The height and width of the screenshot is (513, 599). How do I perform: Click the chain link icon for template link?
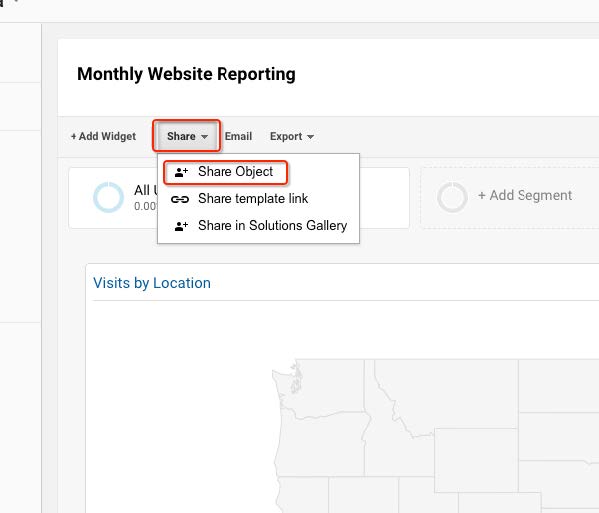pos(180,199)
